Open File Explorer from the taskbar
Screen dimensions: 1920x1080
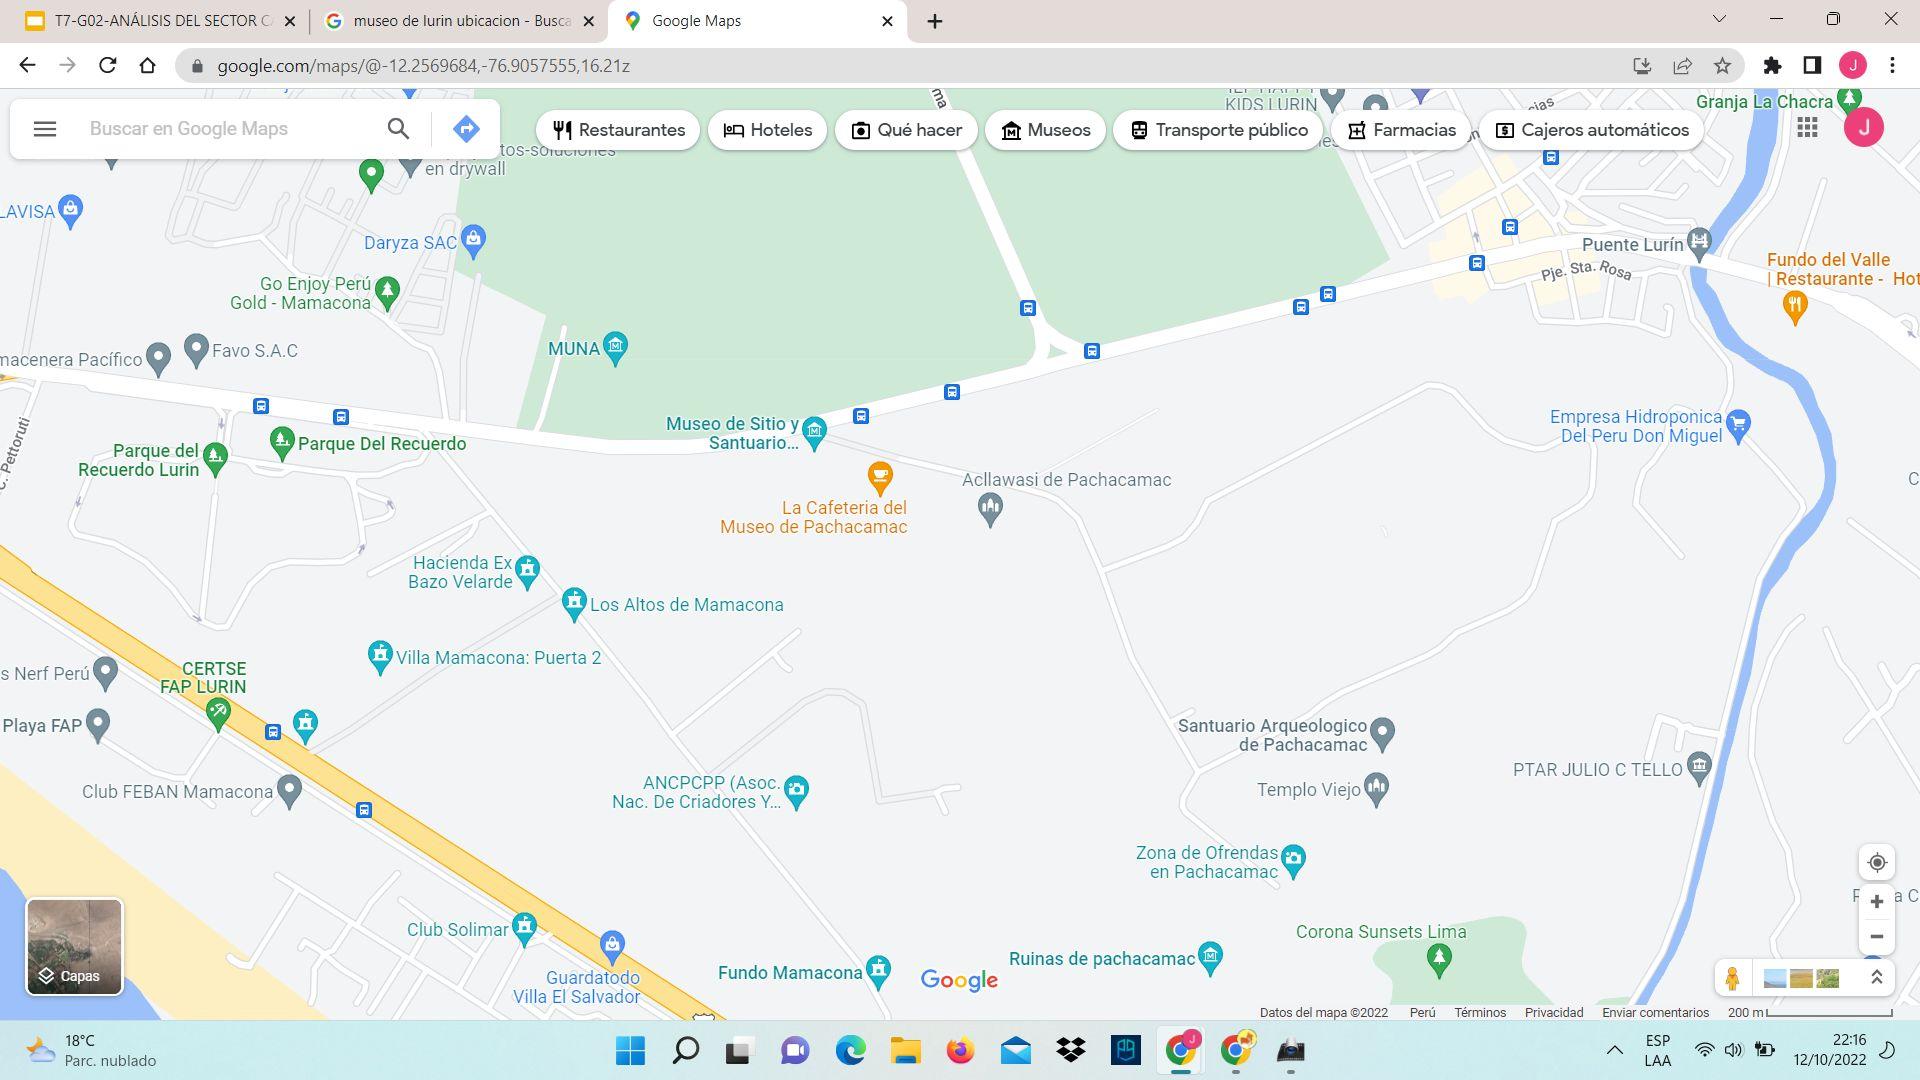tap(905, 1051)
